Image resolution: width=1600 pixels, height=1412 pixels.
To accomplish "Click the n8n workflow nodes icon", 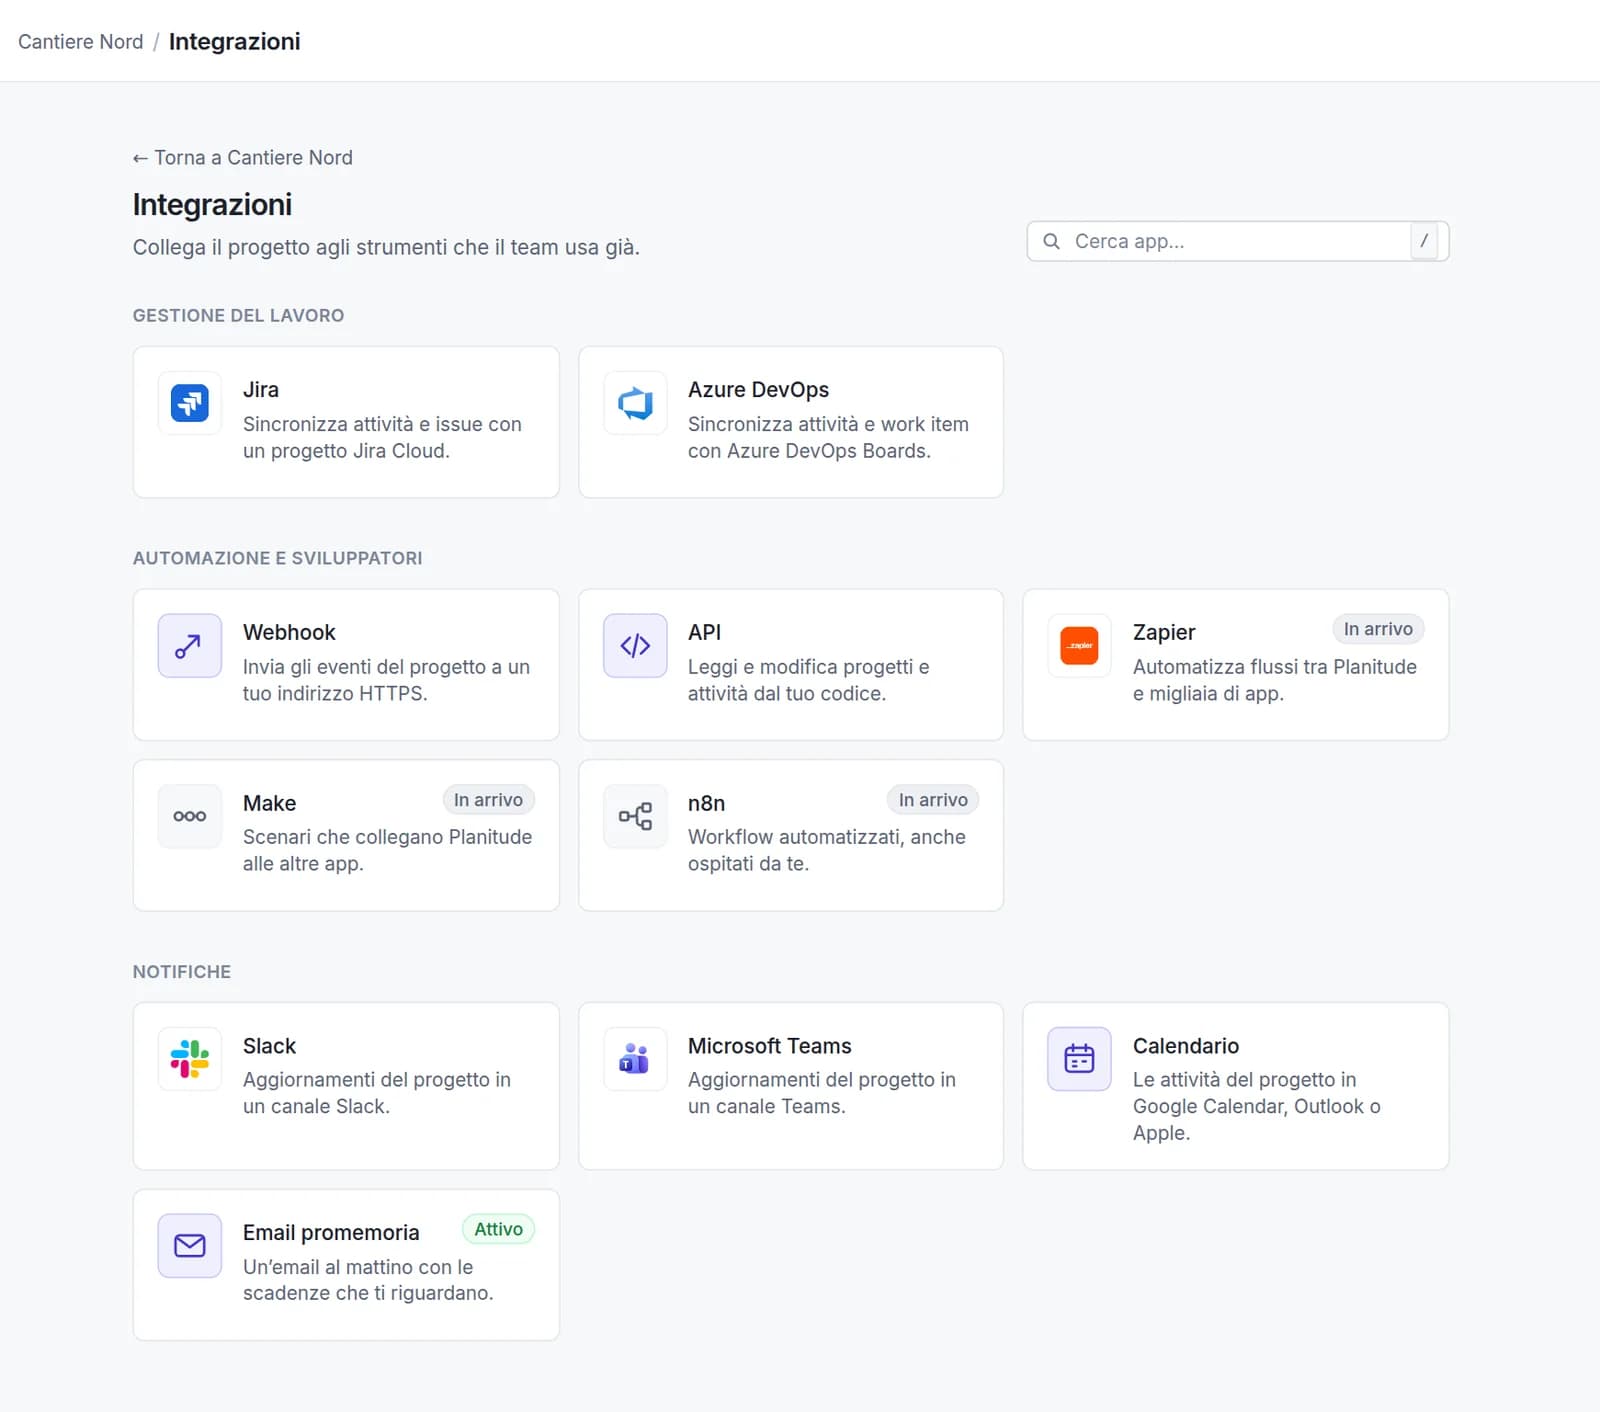I will point(635,816).
